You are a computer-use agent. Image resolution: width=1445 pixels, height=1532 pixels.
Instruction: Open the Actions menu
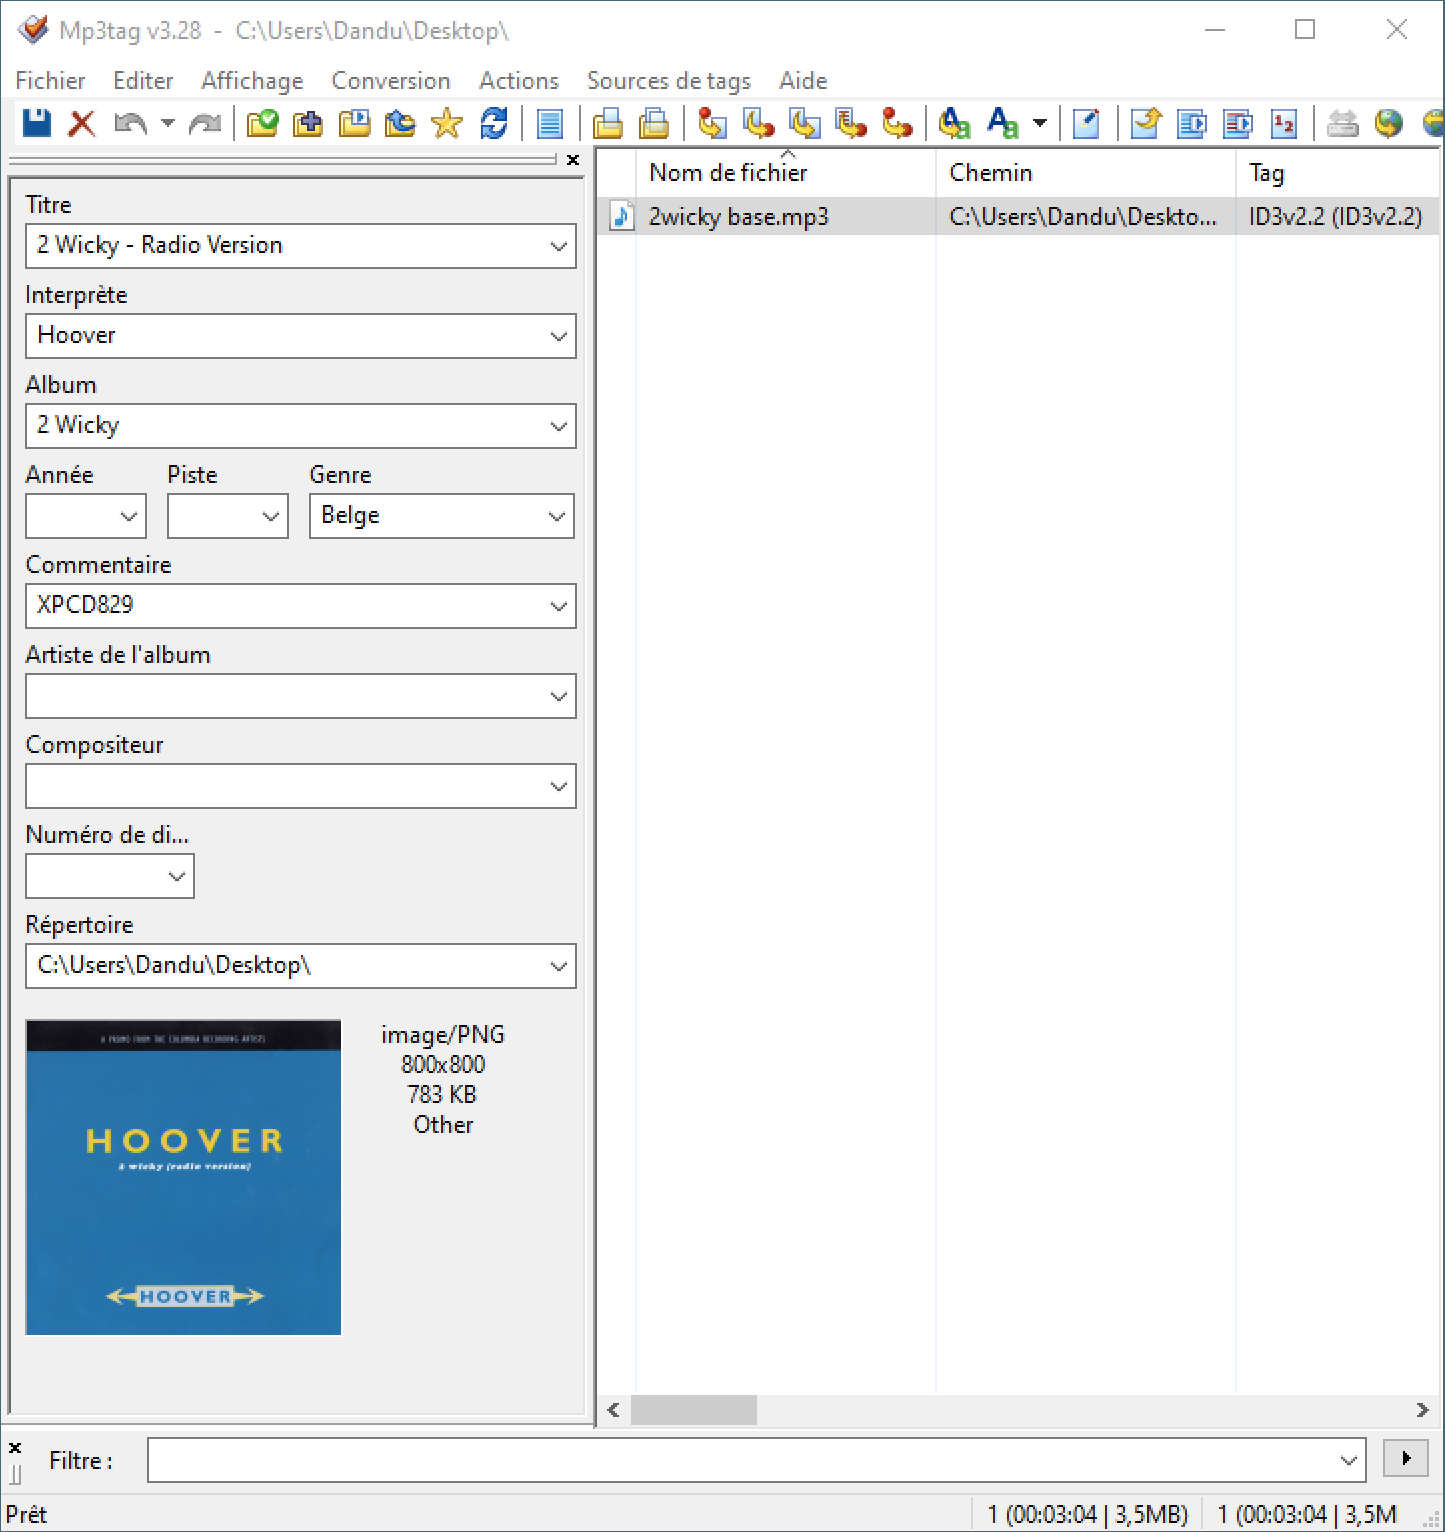(x=519, y=81)
